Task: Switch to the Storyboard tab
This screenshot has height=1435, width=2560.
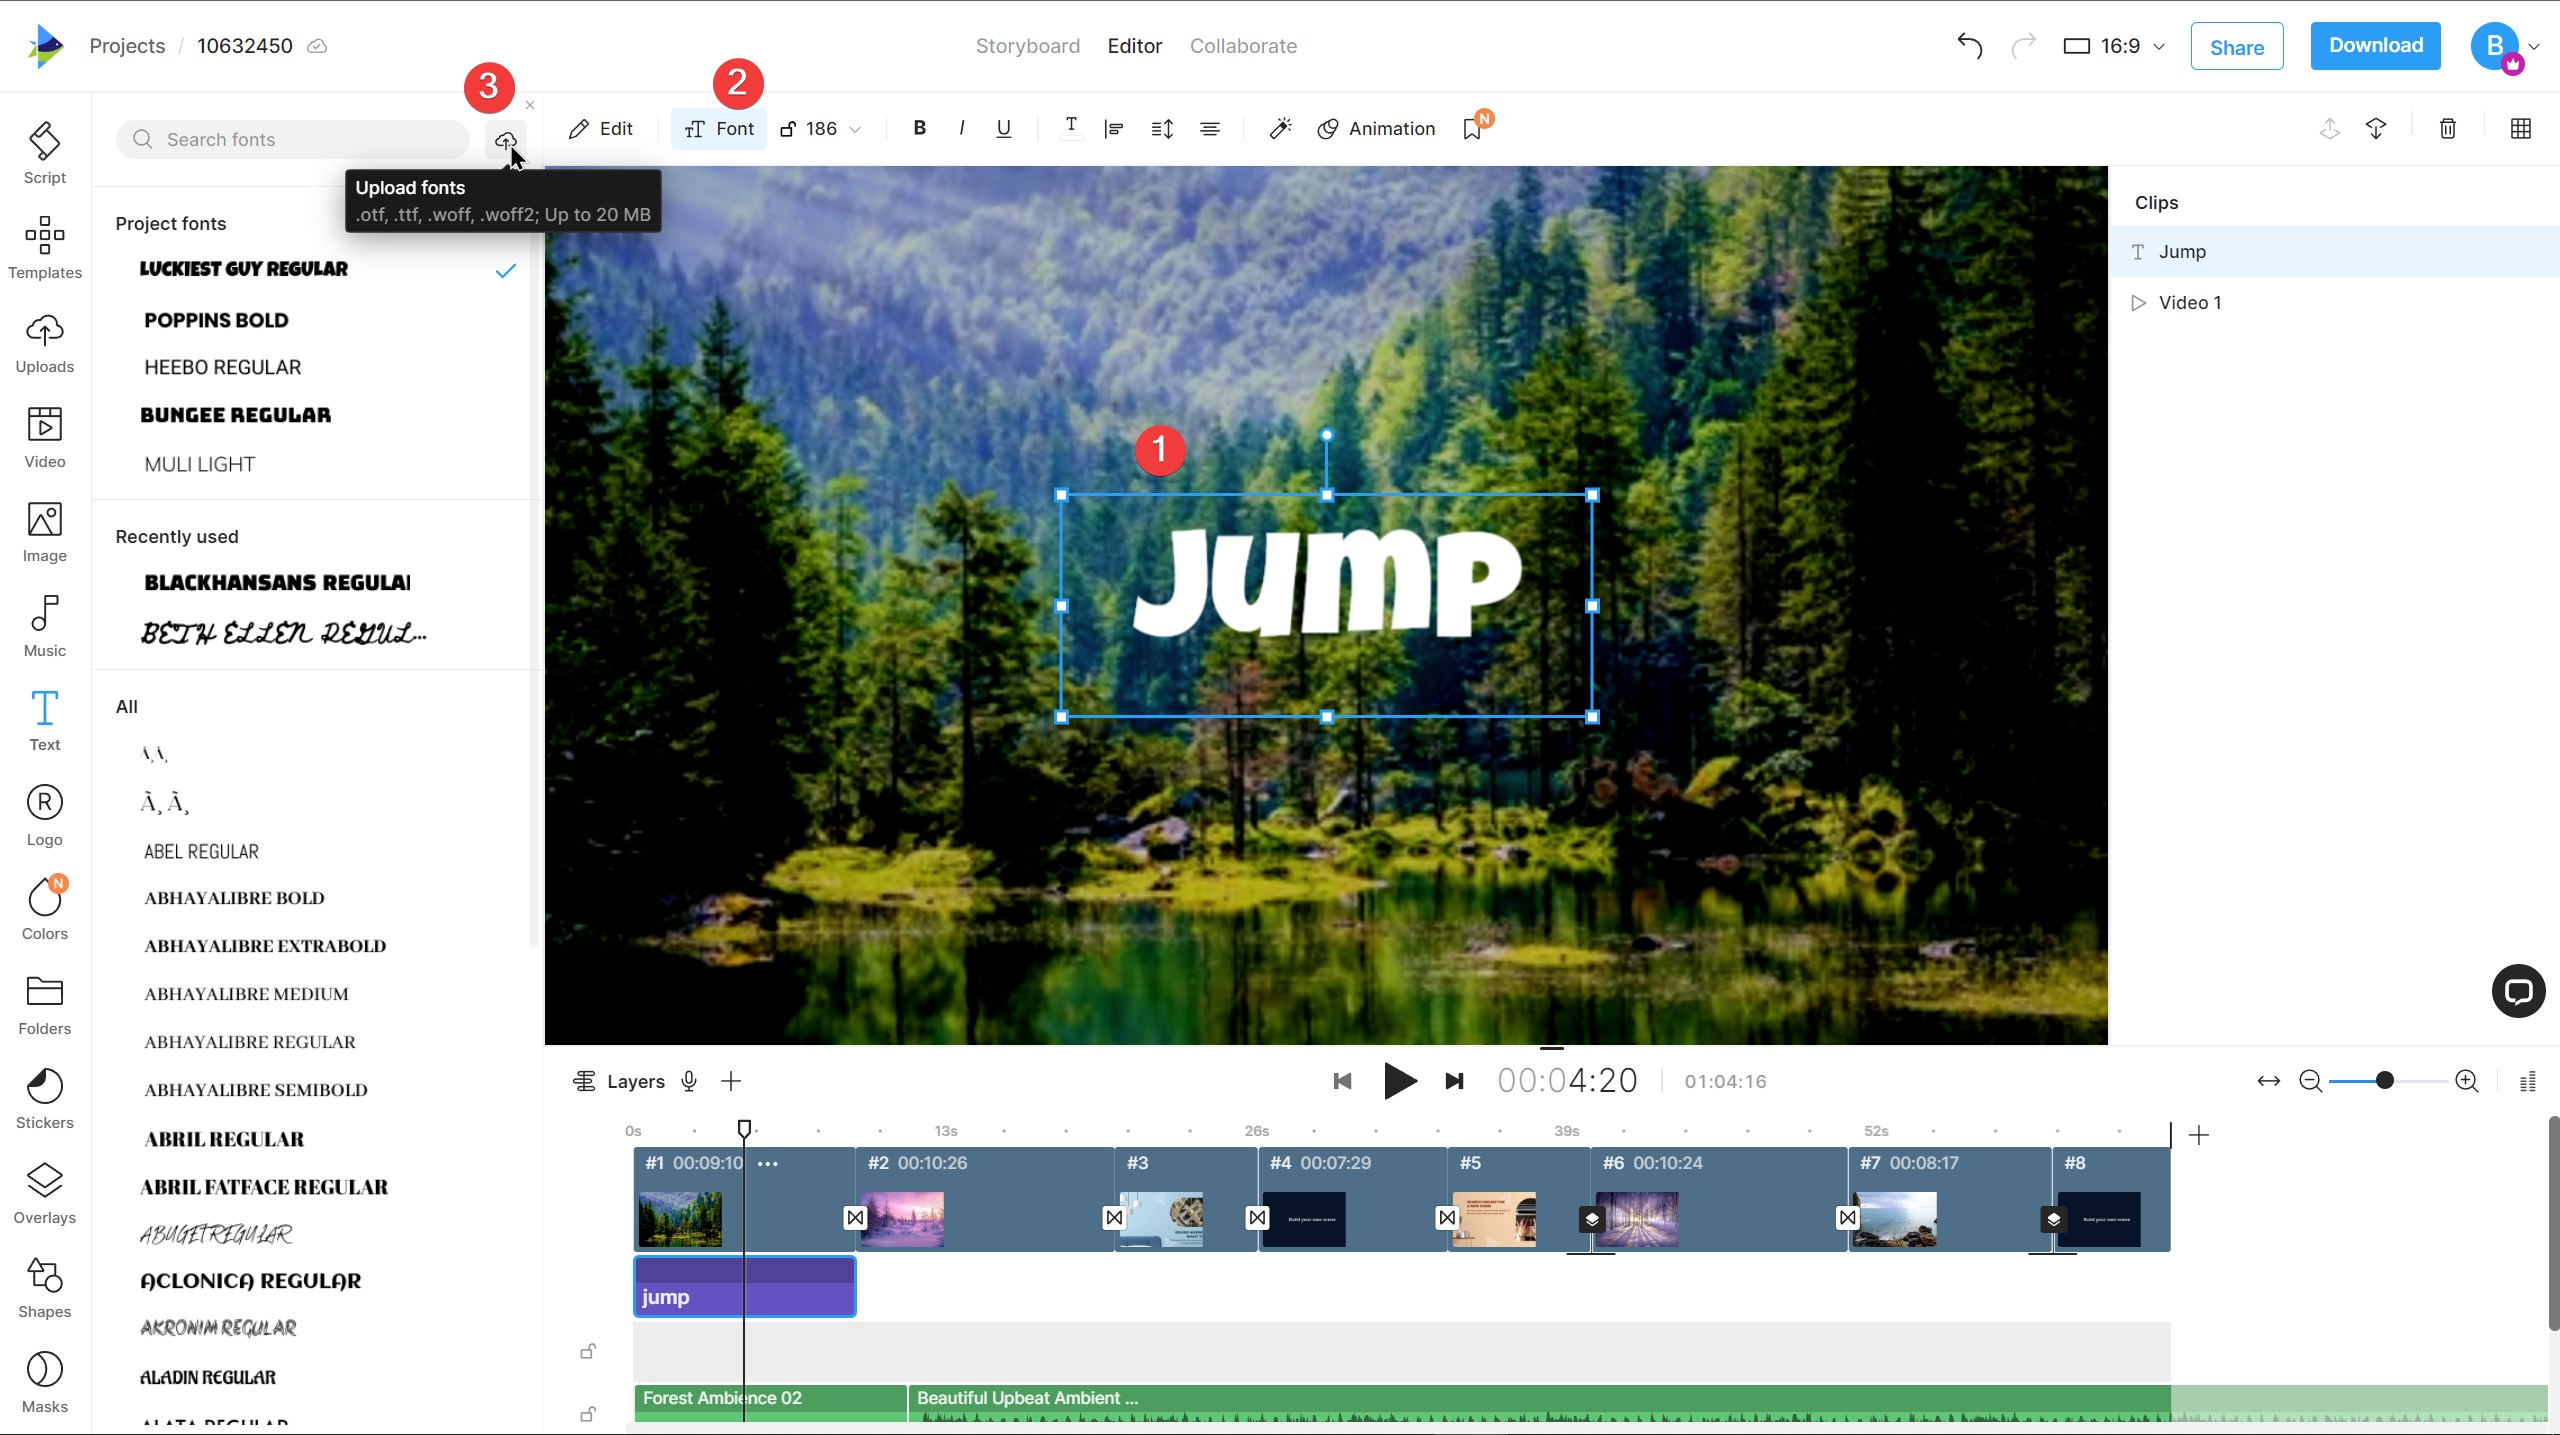Action: (1027, 46)
